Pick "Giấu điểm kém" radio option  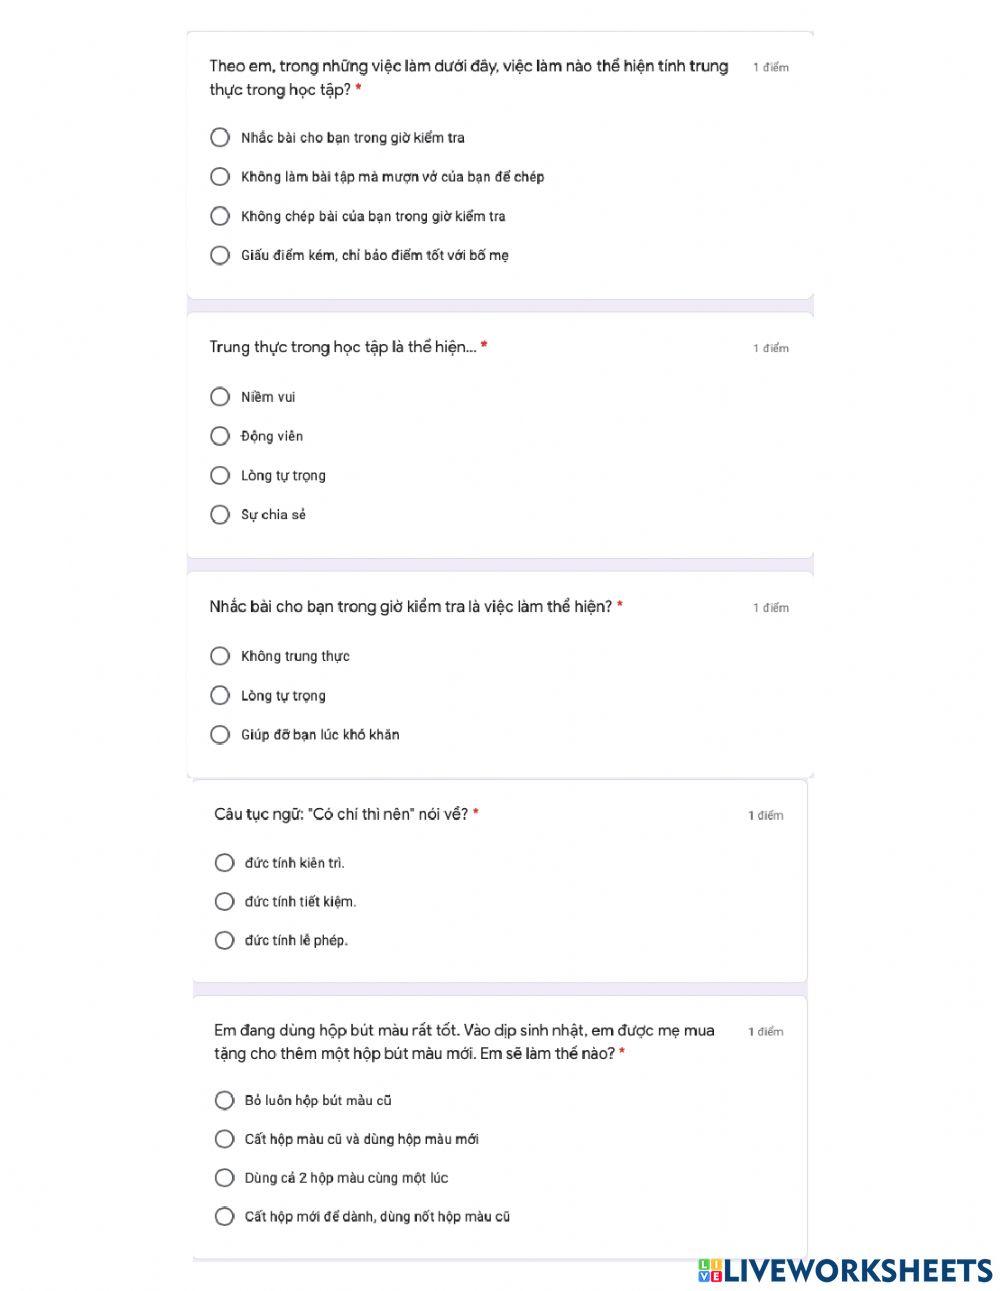(x=220, y=255)
